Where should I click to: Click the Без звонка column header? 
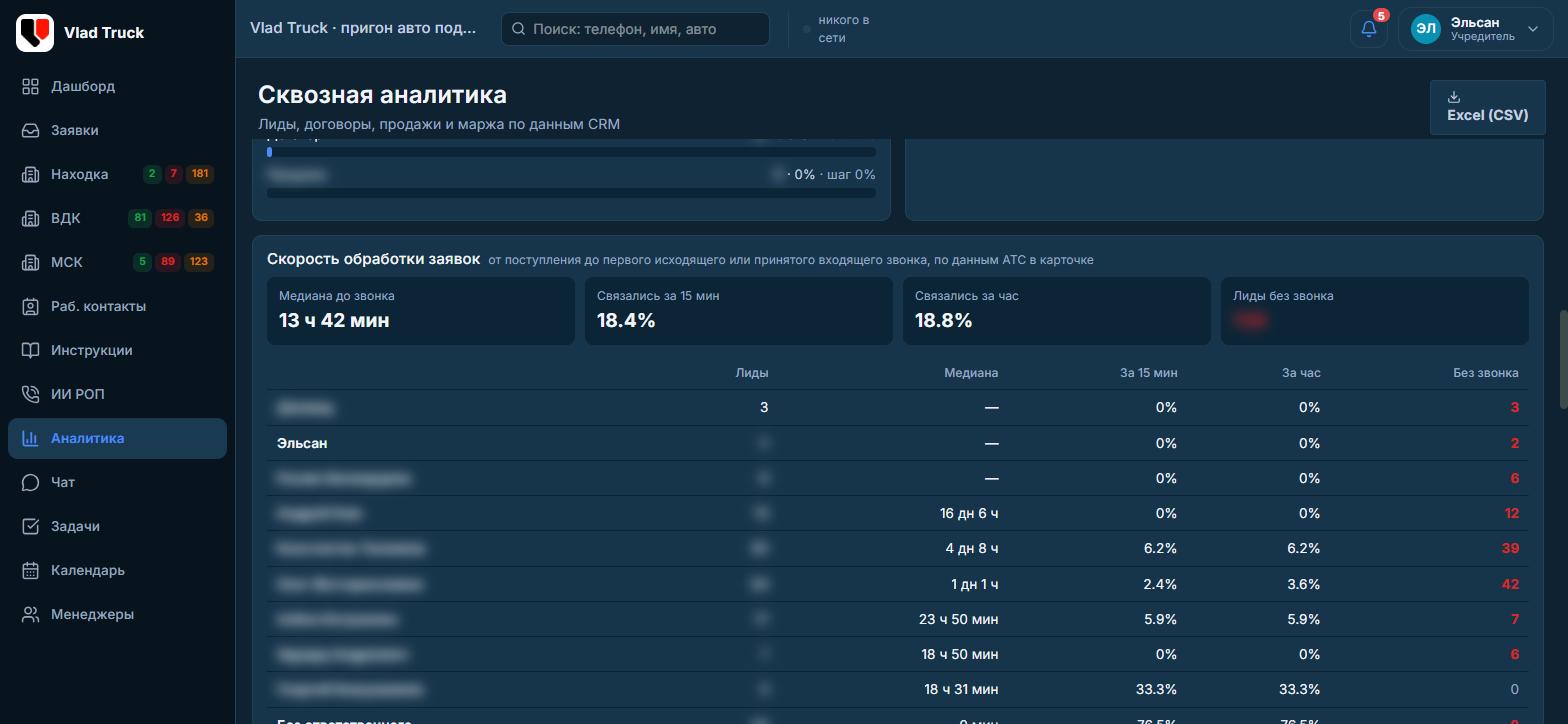[x=1486, y=373]
